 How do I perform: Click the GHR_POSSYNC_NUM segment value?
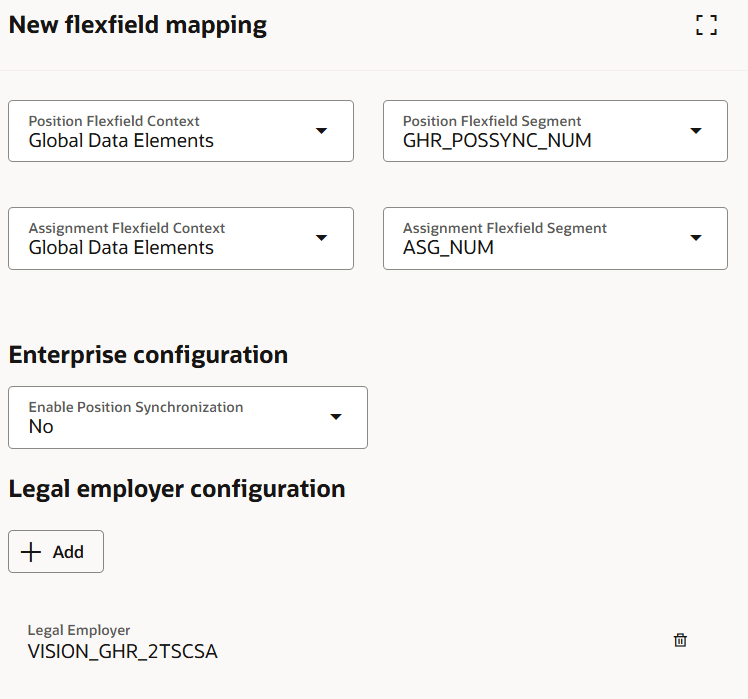(497, 141)
